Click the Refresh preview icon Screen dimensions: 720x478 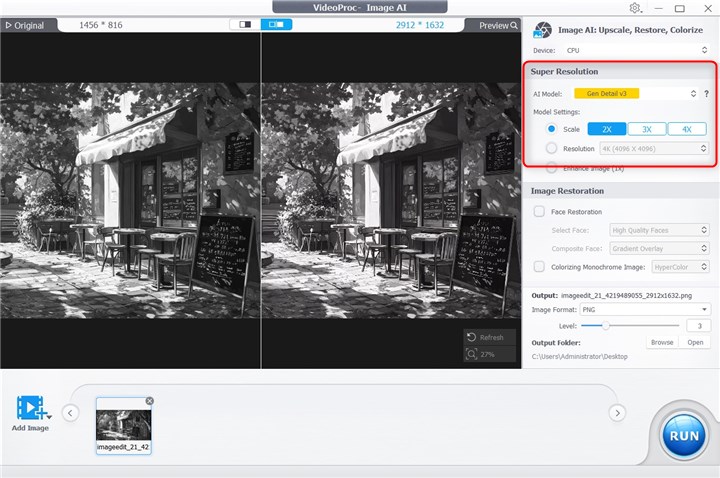pyautogui.click(x=473, y=338)
